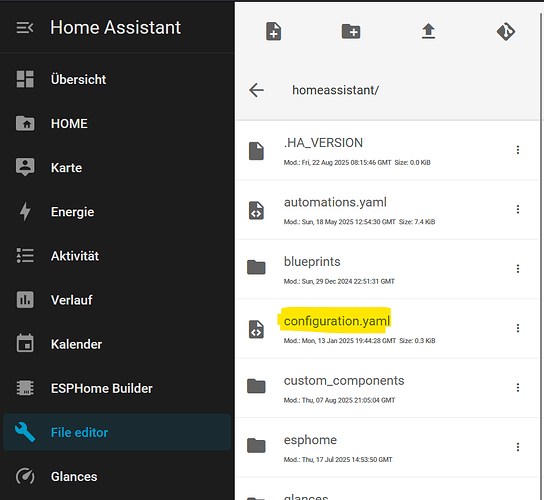Click the new file icon
Screen dimensions: 544x500
pos(273,32)
